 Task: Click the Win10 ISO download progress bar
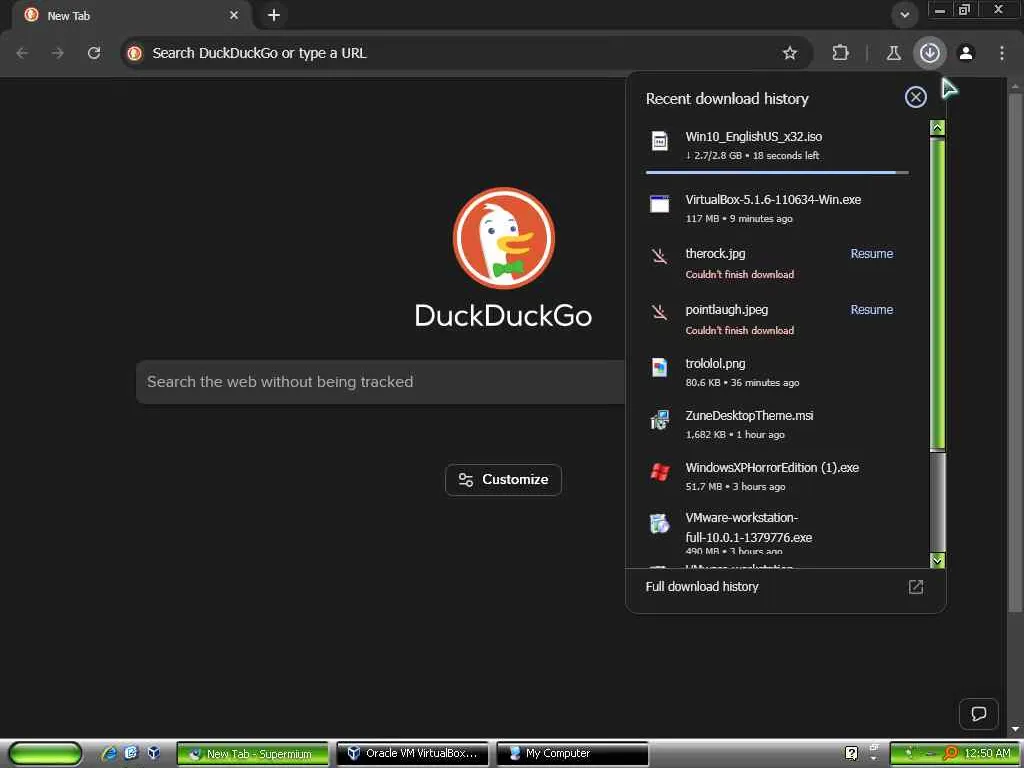tap(777, 172)
